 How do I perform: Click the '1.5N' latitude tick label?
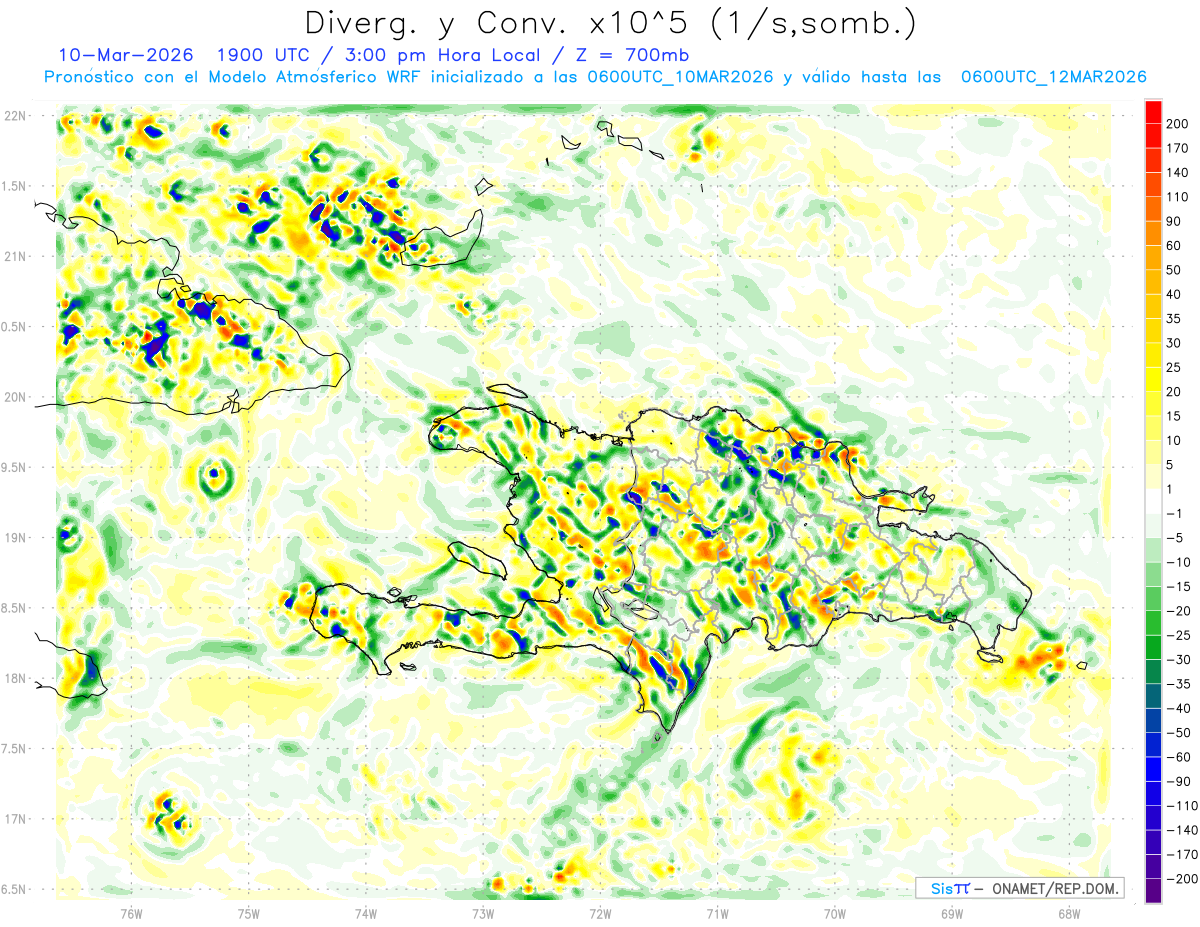[x=14, y=186]
